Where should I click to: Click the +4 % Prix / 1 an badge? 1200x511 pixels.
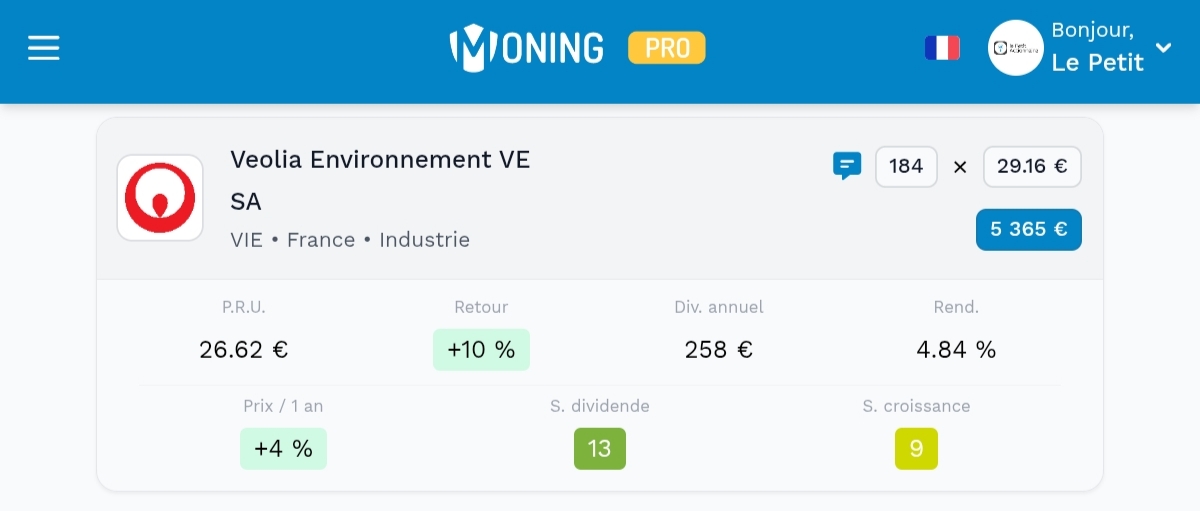click(x=283, y=449)
